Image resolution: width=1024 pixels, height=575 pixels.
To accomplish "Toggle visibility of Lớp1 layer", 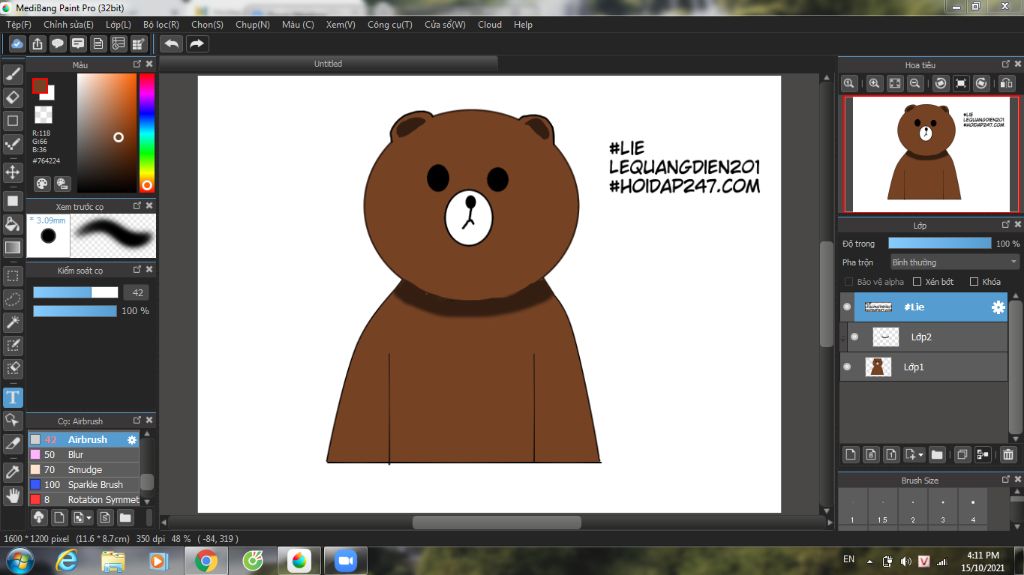I will coord(847,367).
